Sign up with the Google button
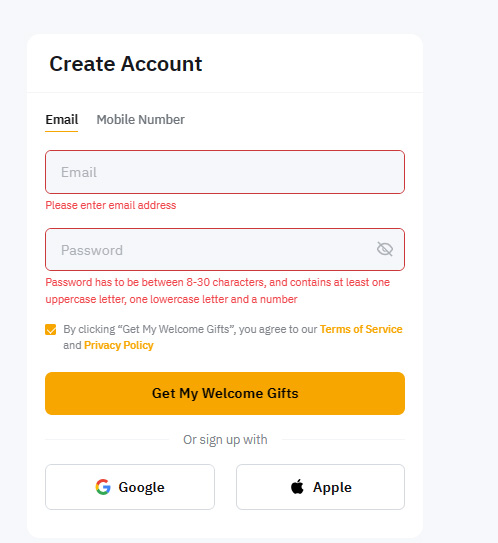The image size is (498, 543). (130, 487)
